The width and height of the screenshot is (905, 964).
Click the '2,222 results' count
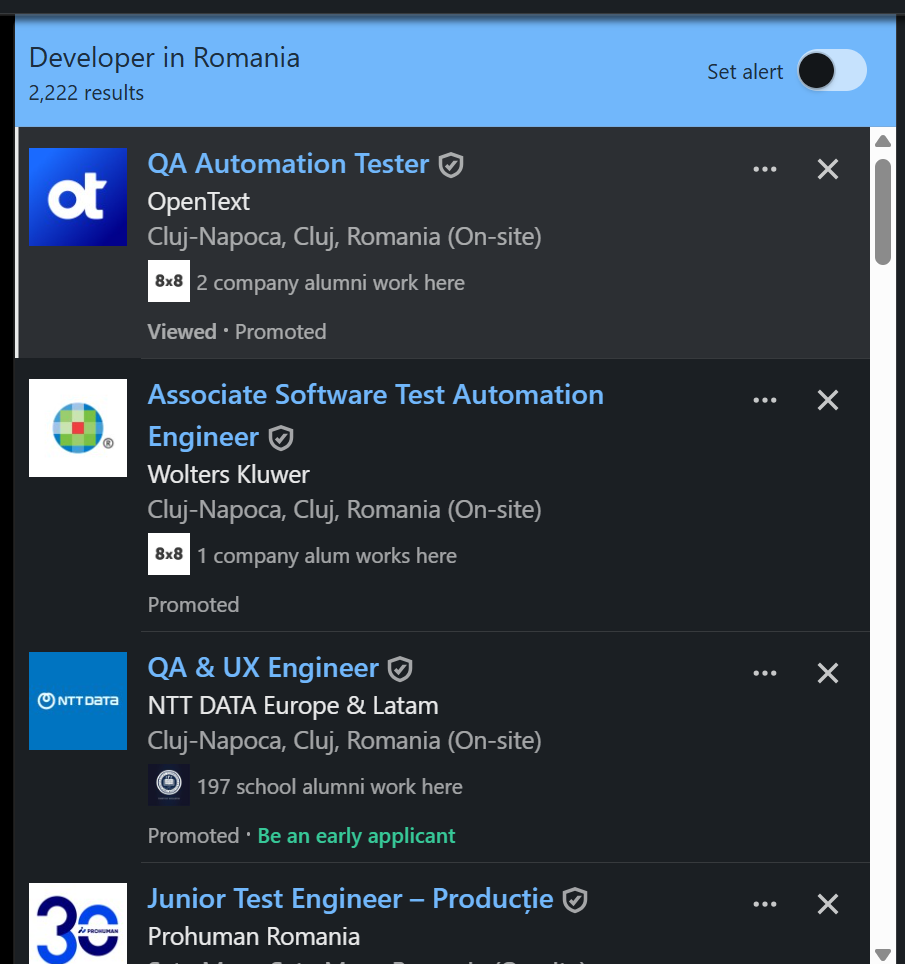pyautogui.click(x=87, y=93)
